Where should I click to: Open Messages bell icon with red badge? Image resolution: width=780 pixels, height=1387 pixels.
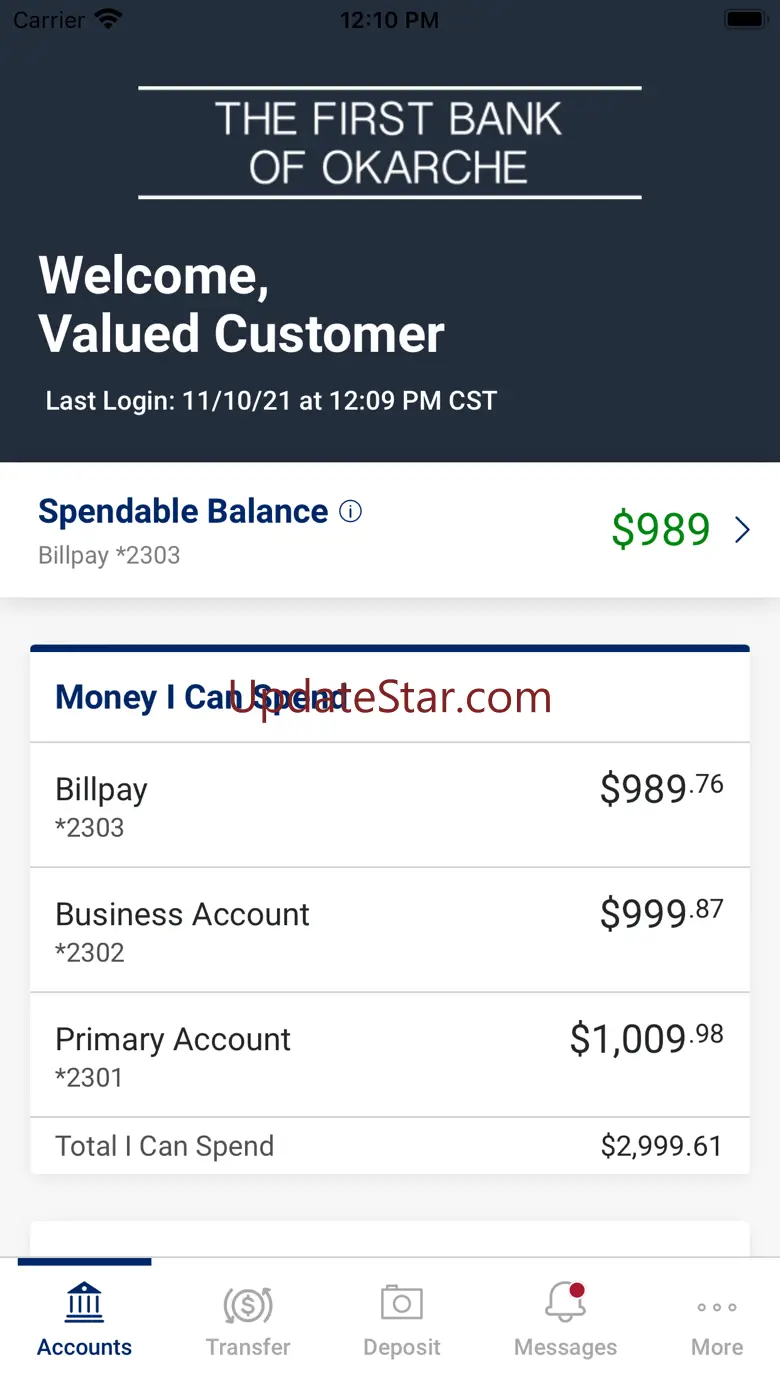(x=565, y=1302)
